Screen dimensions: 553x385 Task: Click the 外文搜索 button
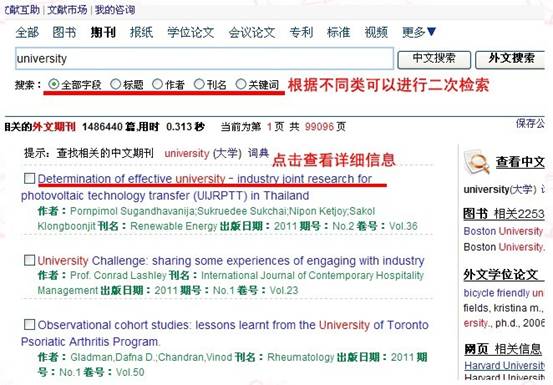pos(510,60)
